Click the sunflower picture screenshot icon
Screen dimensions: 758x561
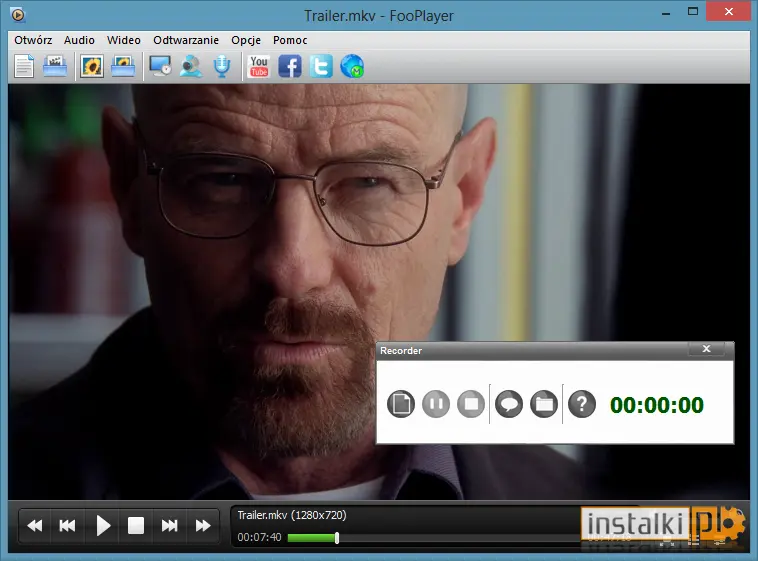pos(92,66)
